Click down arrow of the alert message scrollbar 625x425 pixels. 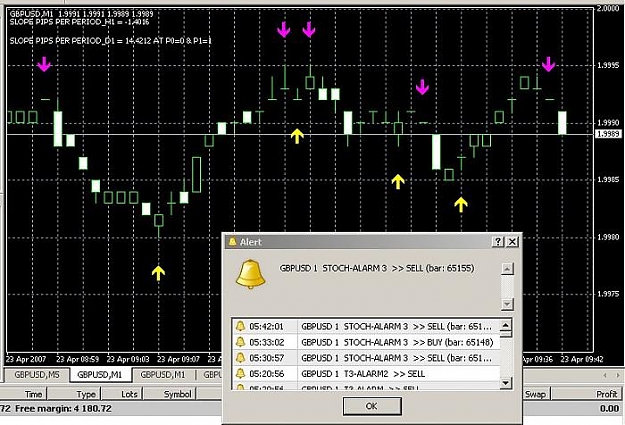(x=507, y=305)
